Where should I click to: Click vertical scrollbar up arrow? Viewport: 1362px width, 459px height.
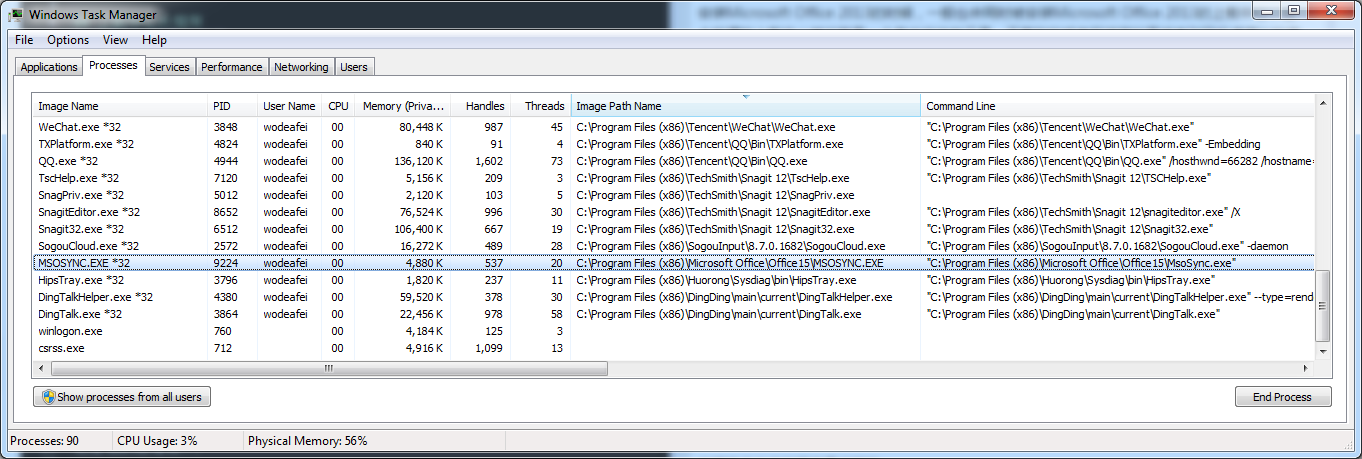click(x=1322, y=103)
